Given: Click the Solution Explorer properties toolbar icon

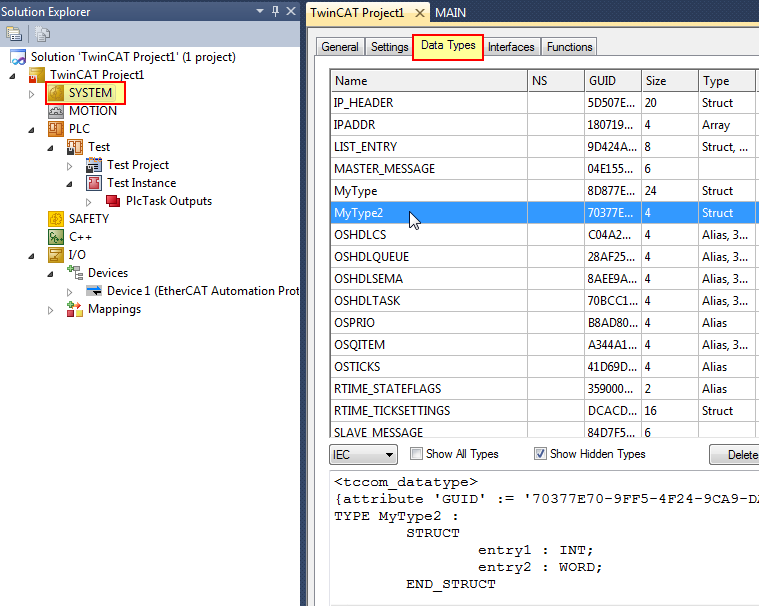Looking at the screenshot, I should click(x=14, y=34).
